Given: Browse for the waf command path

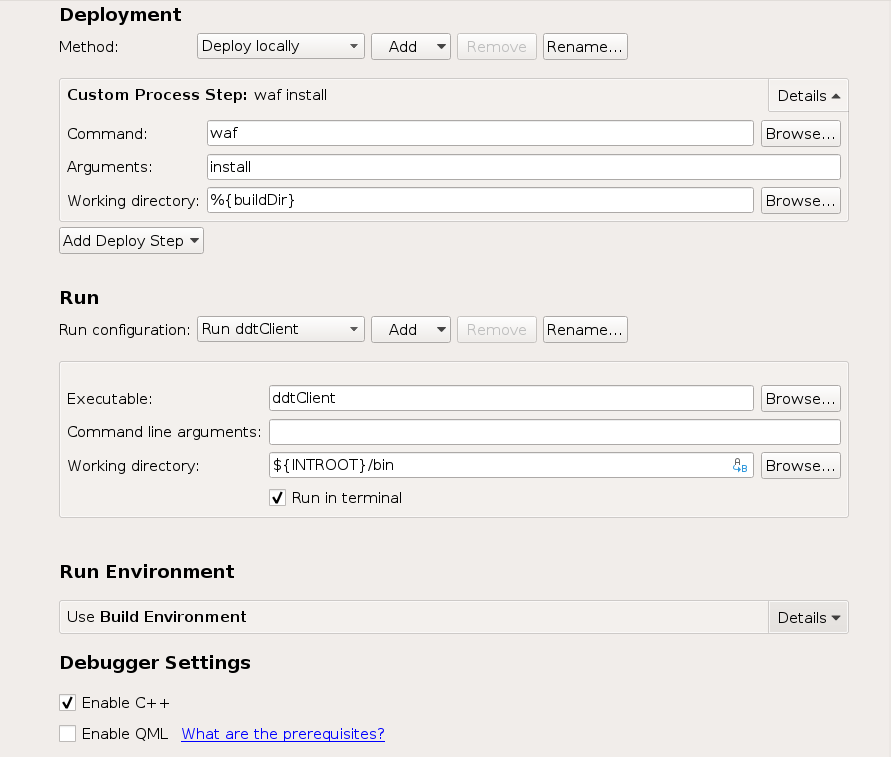Looking at the screenshot, I should pos(800,134).
